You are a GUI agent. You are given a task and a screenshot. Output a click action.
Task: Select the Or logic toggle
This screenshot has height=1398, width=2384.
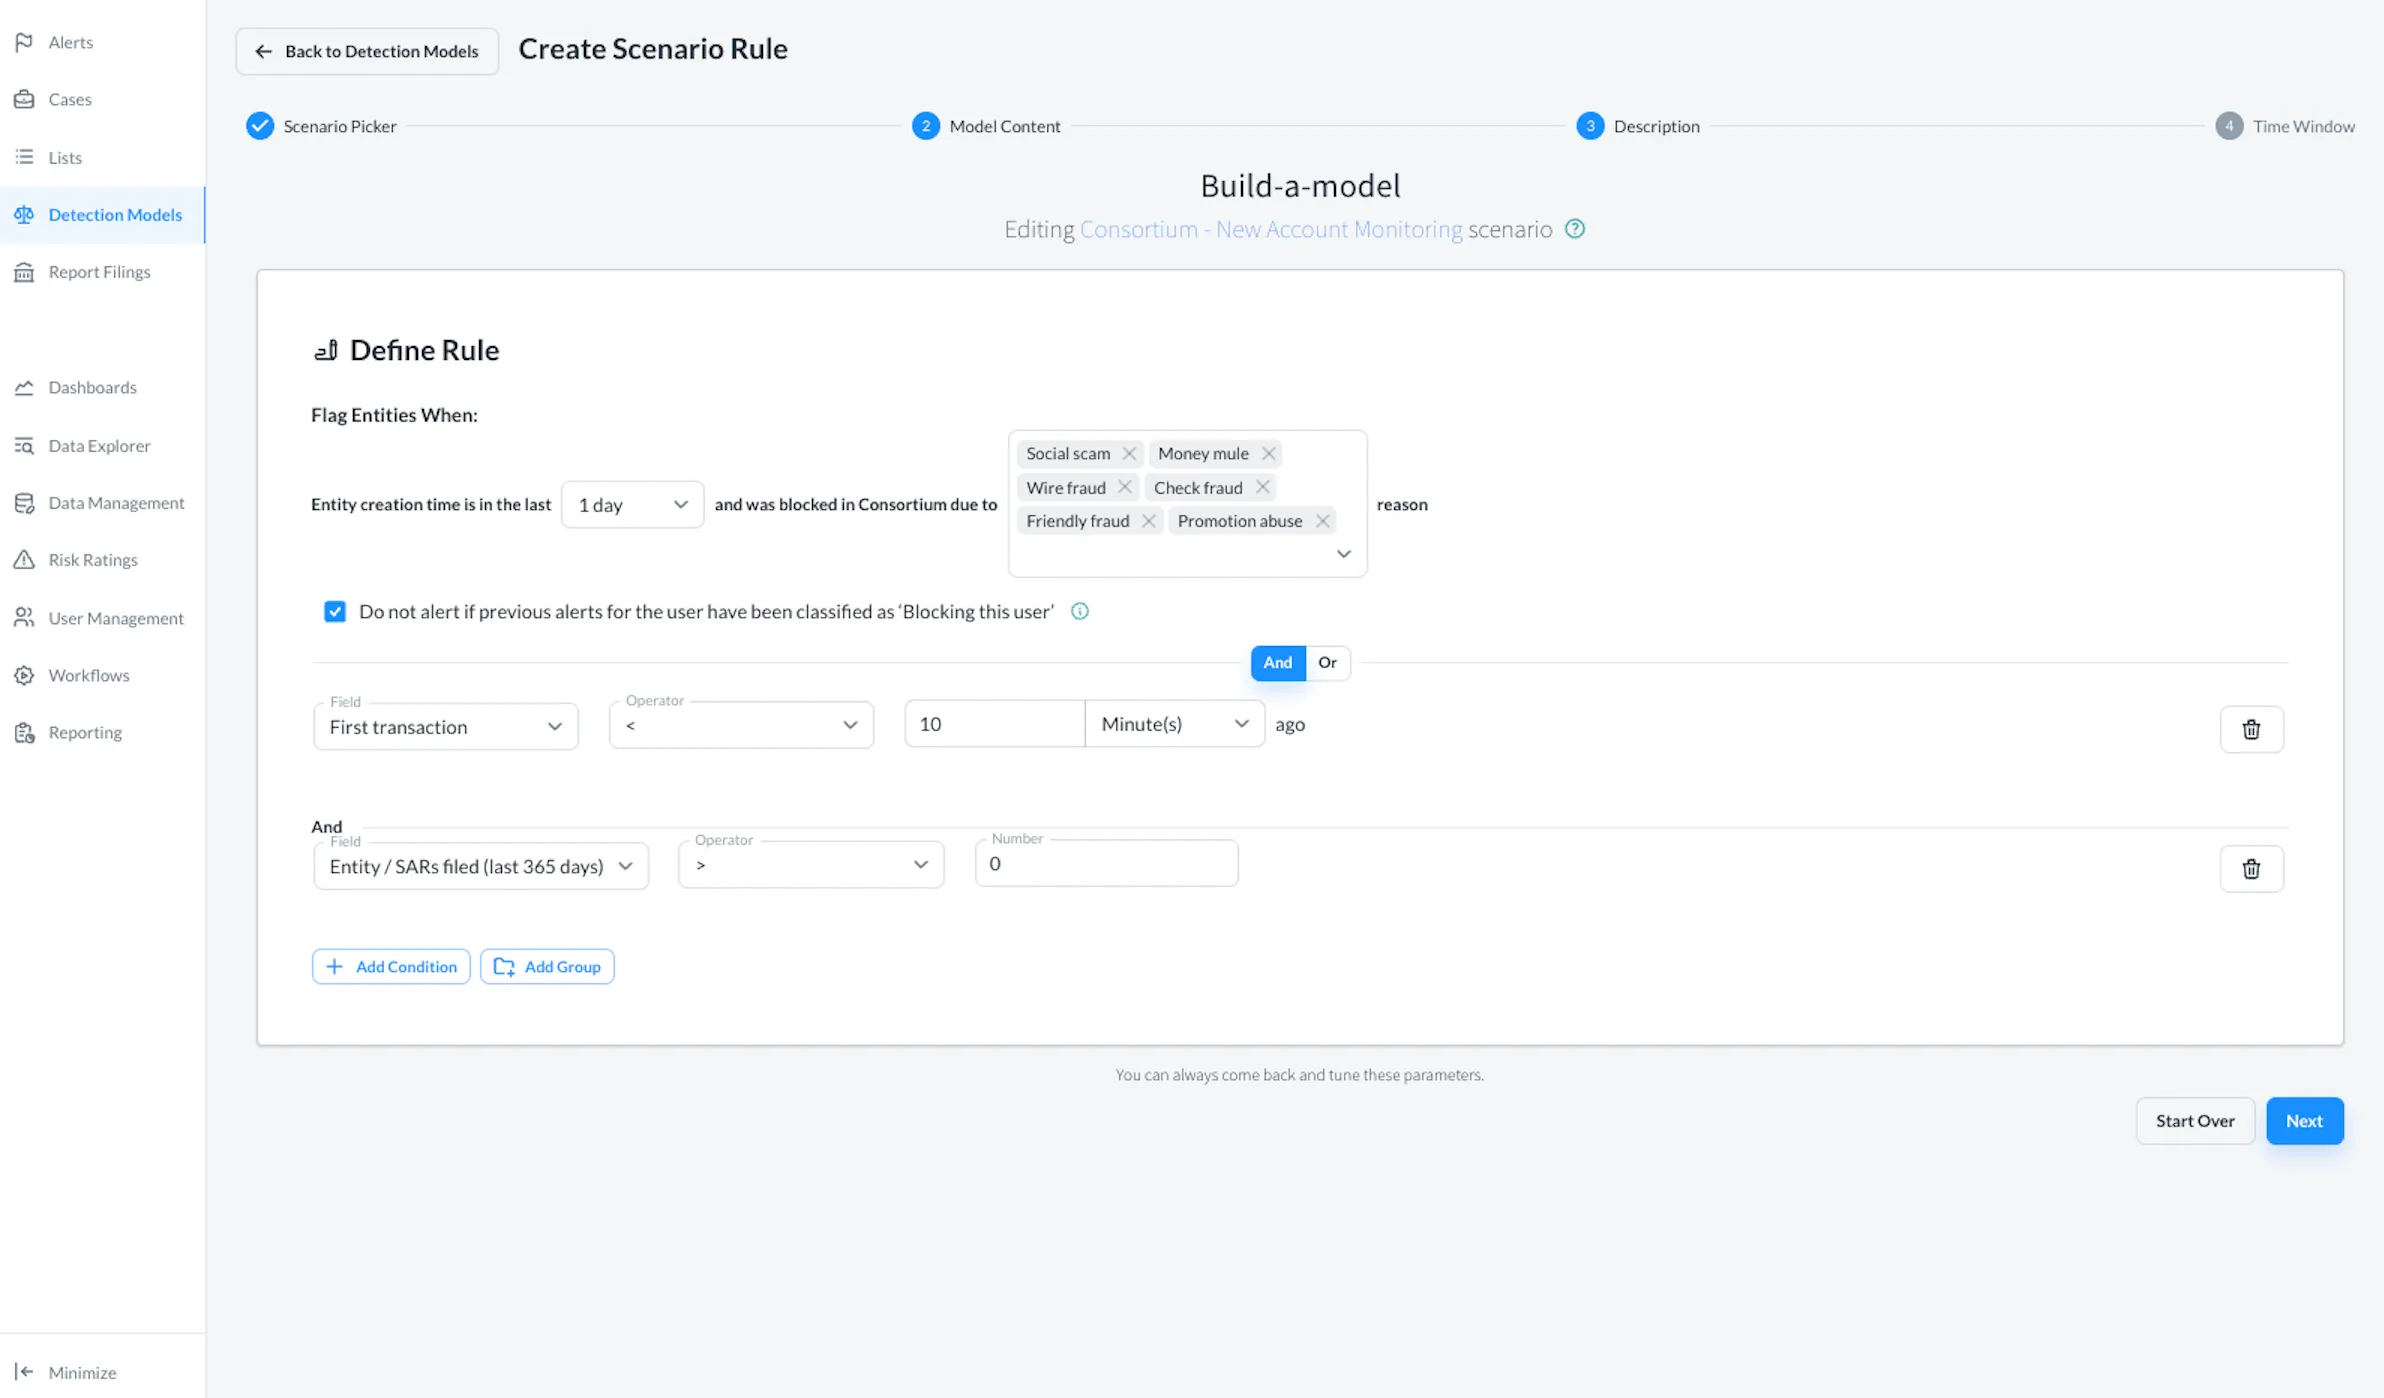pos(1327,663)
